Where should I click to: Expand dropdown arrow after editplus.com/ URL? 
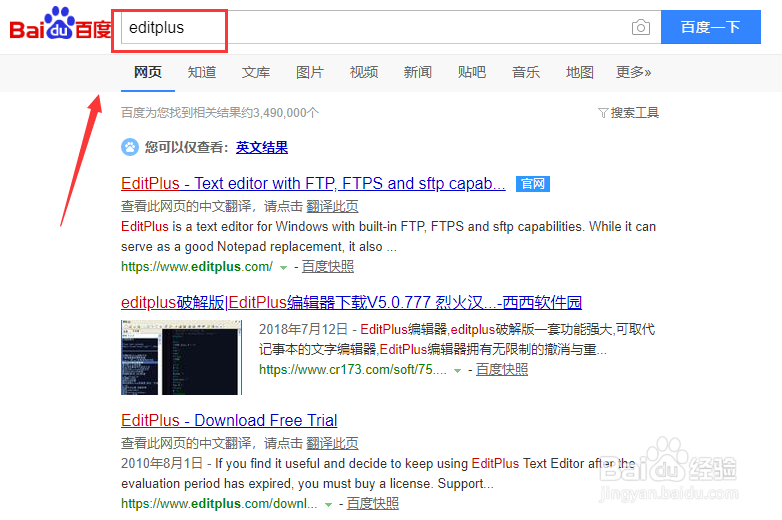(x=283, y=268)
